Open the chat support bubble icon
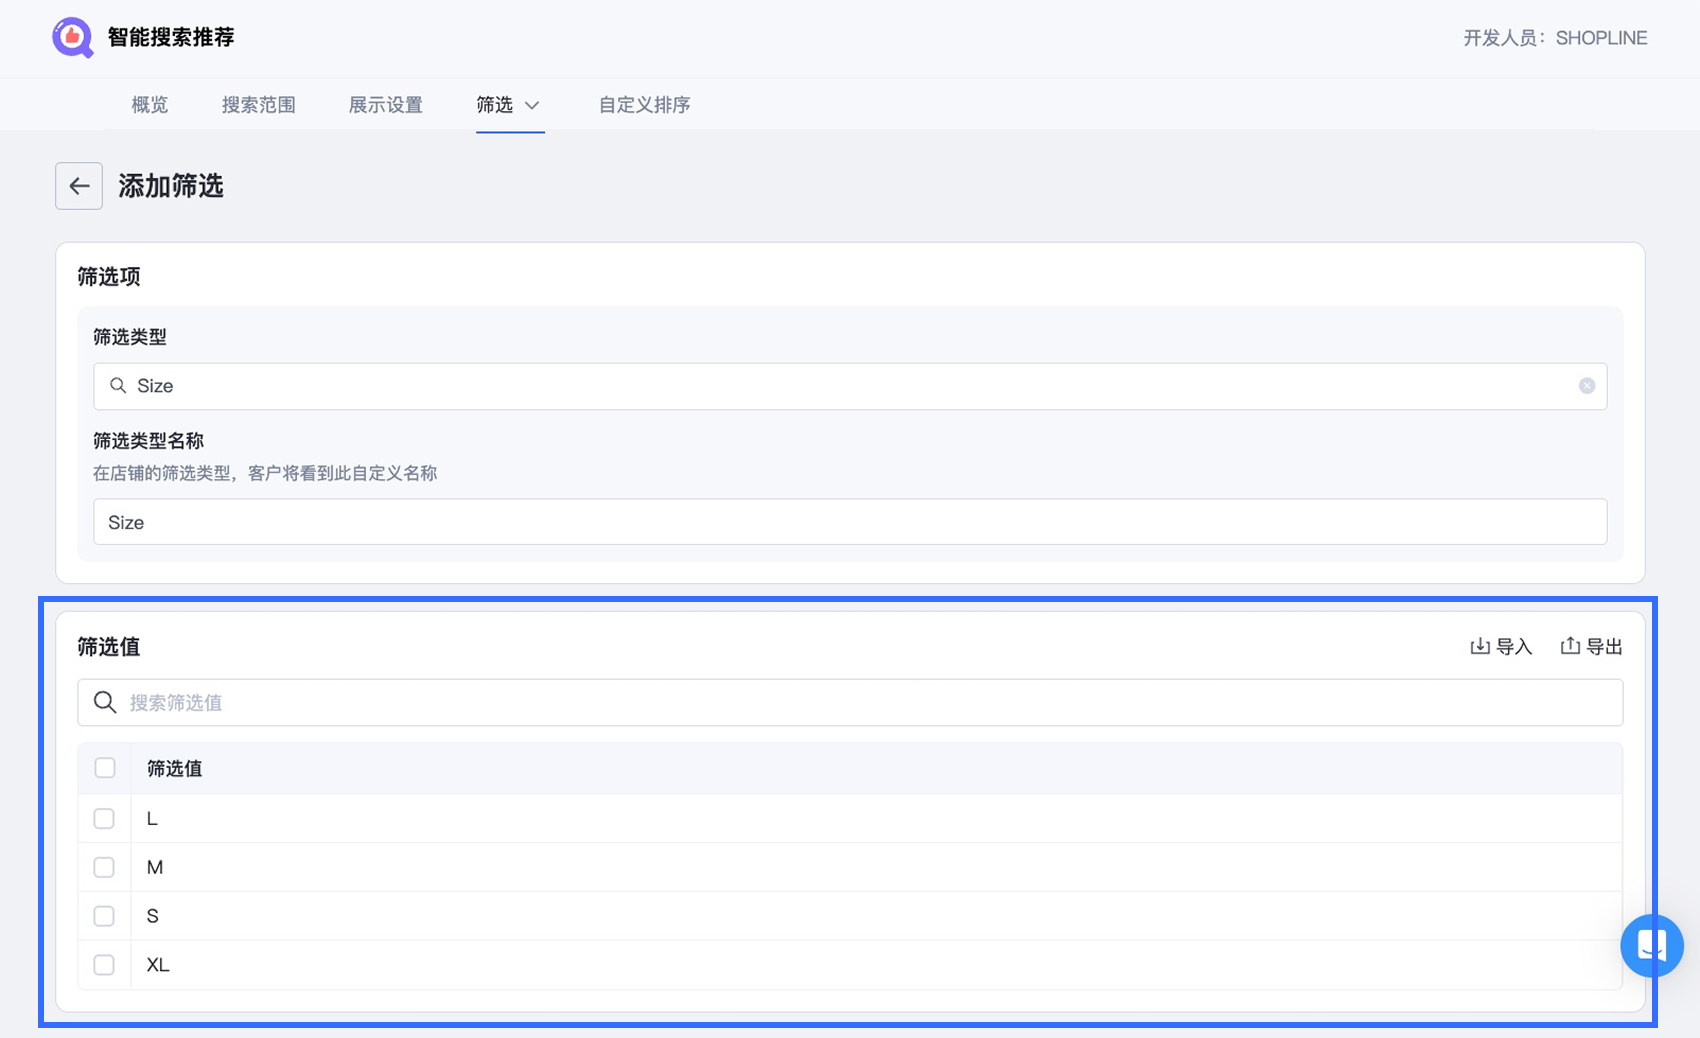Screen dimensions: 1700x1038 point(1652,946)
